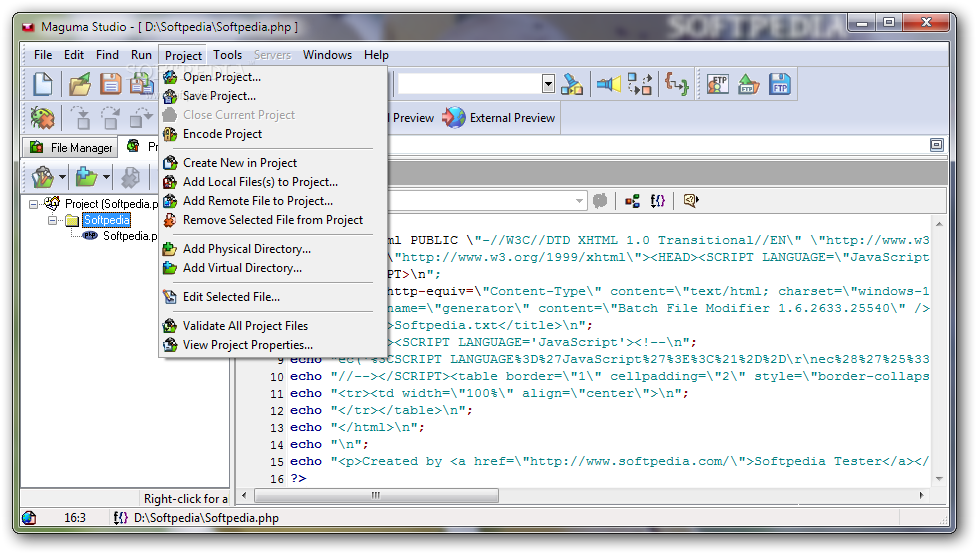Select Validate All Project Files
This screenshot has width=977, height=554.
tap(273, 326)
